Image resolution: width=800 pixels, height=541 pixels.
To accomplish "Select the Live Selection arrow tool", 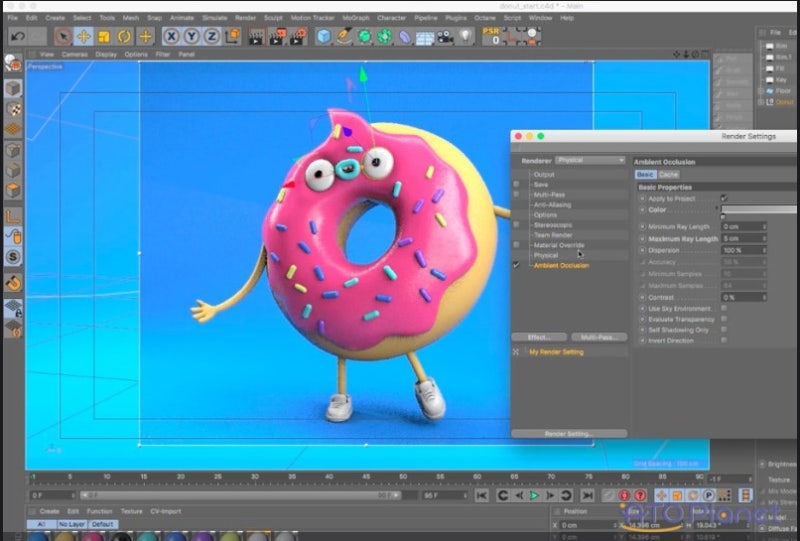I will click(x=63, y=36).
